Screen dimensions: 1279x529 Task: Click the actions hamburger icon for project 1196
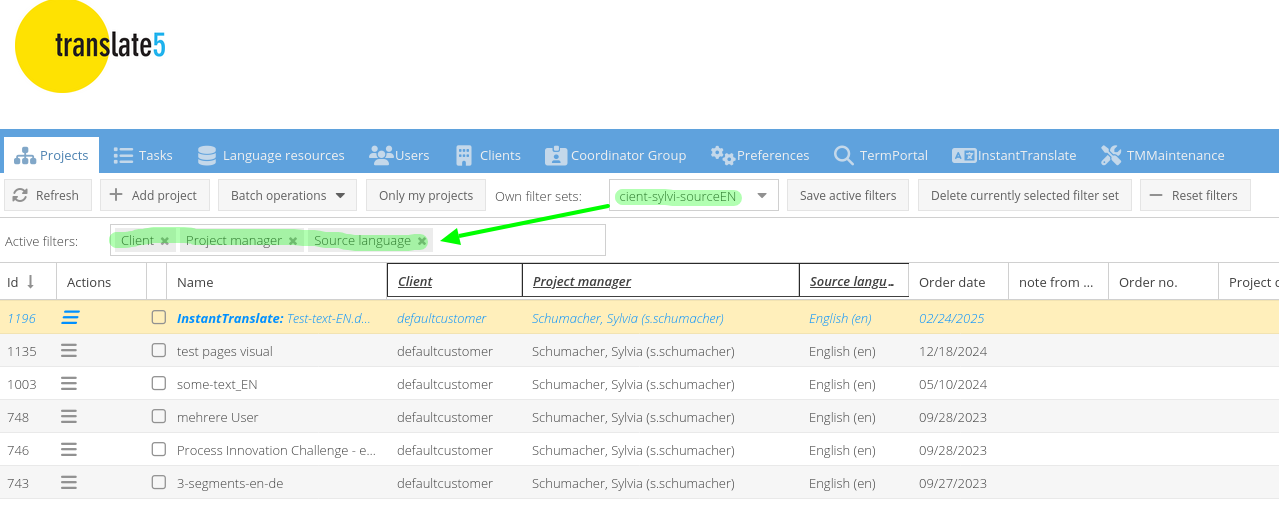click(70, 318)
